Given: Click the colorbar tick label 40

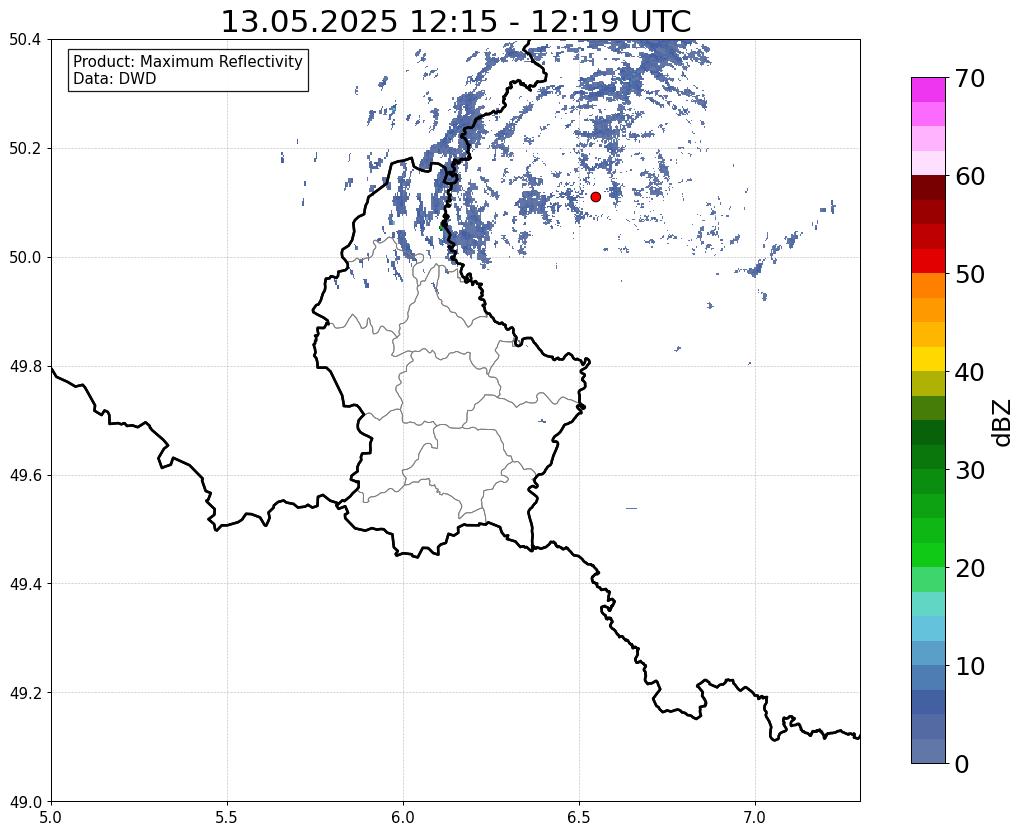Looking at the screenshot, I should coord(969,372).
